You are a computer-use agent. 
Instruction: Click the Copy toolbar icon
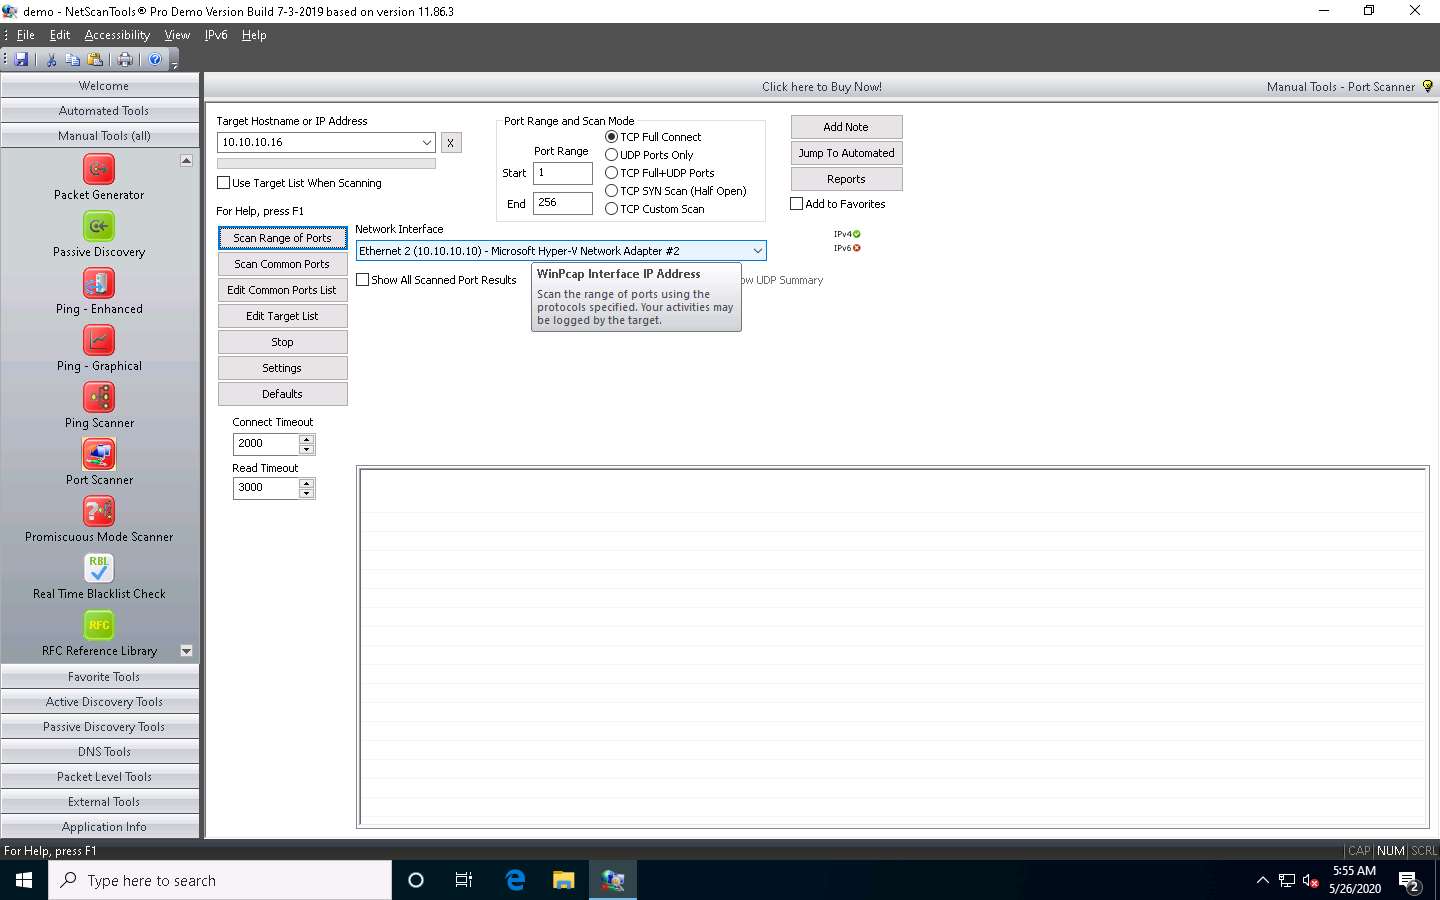pos(73,60)
